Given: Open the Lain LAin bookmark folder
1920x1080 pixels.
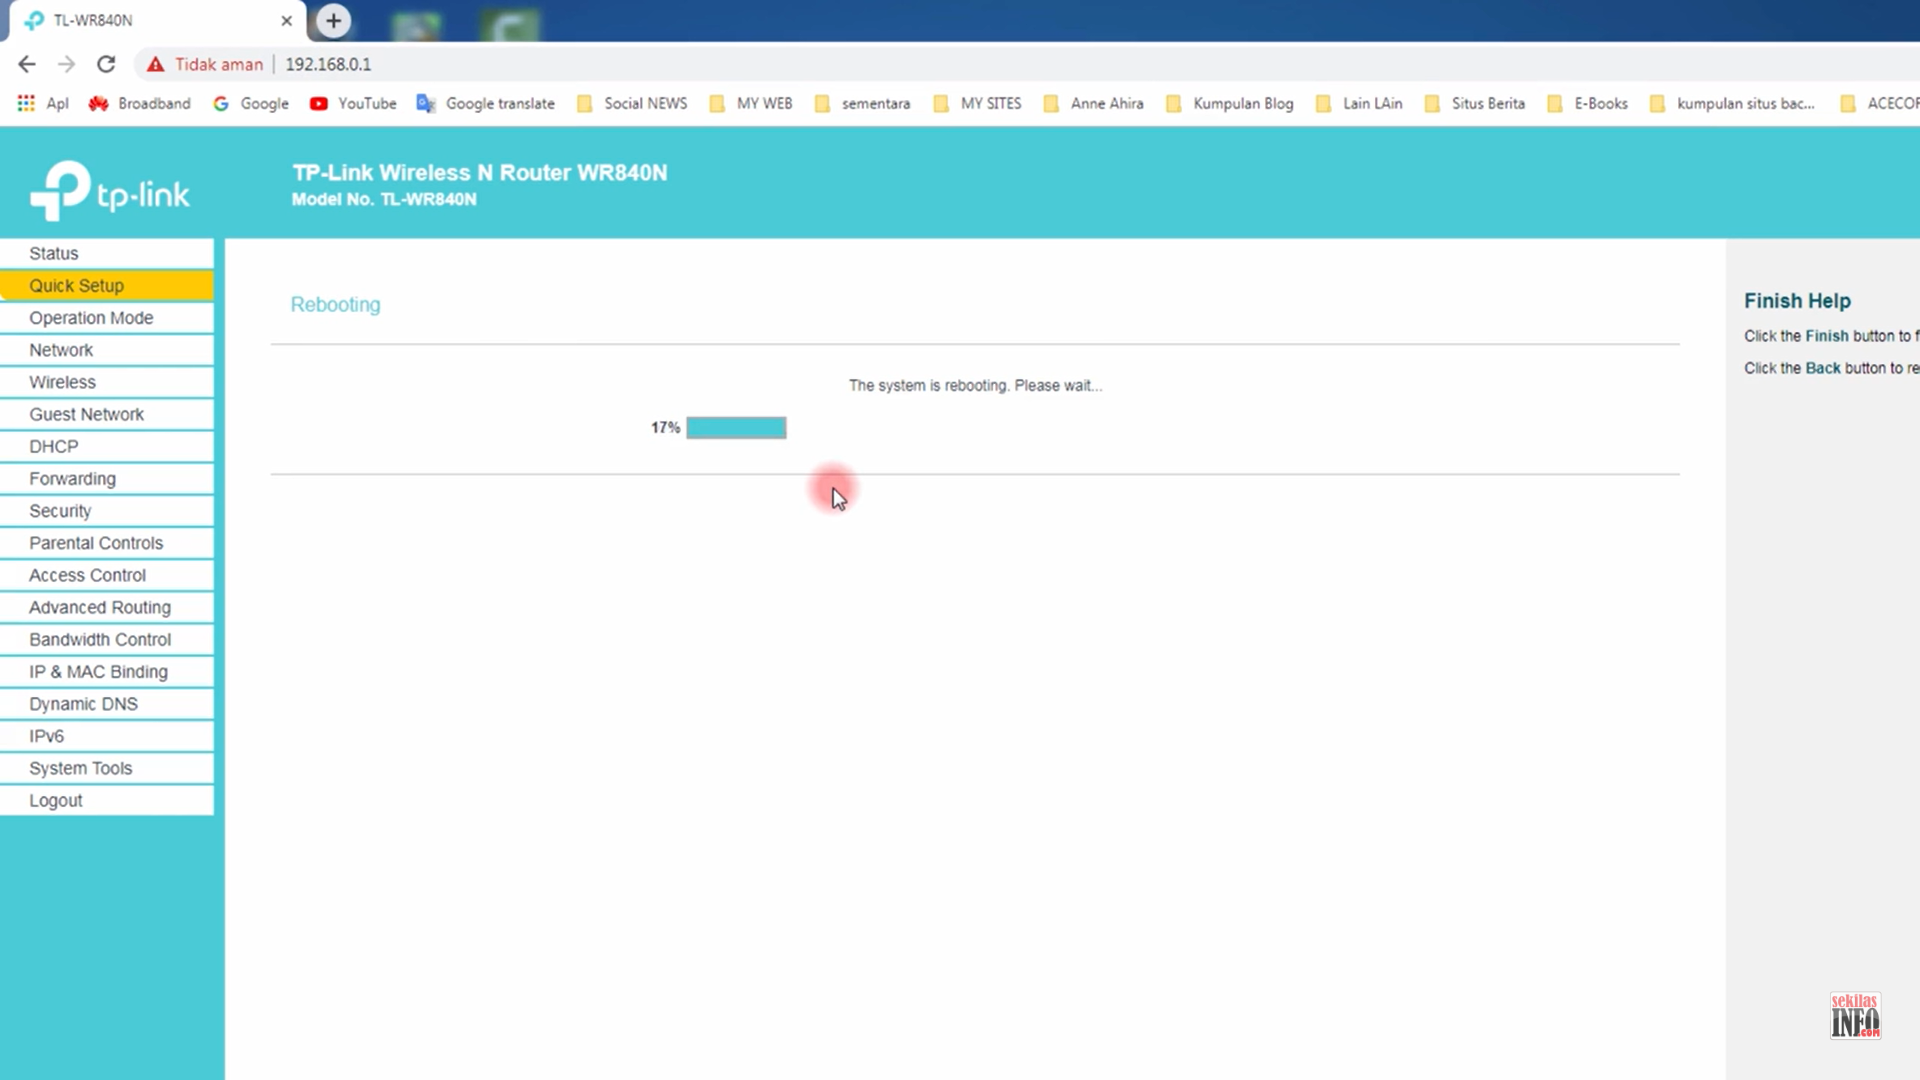Looking at the screenshot, I should tap(1359, 103).
